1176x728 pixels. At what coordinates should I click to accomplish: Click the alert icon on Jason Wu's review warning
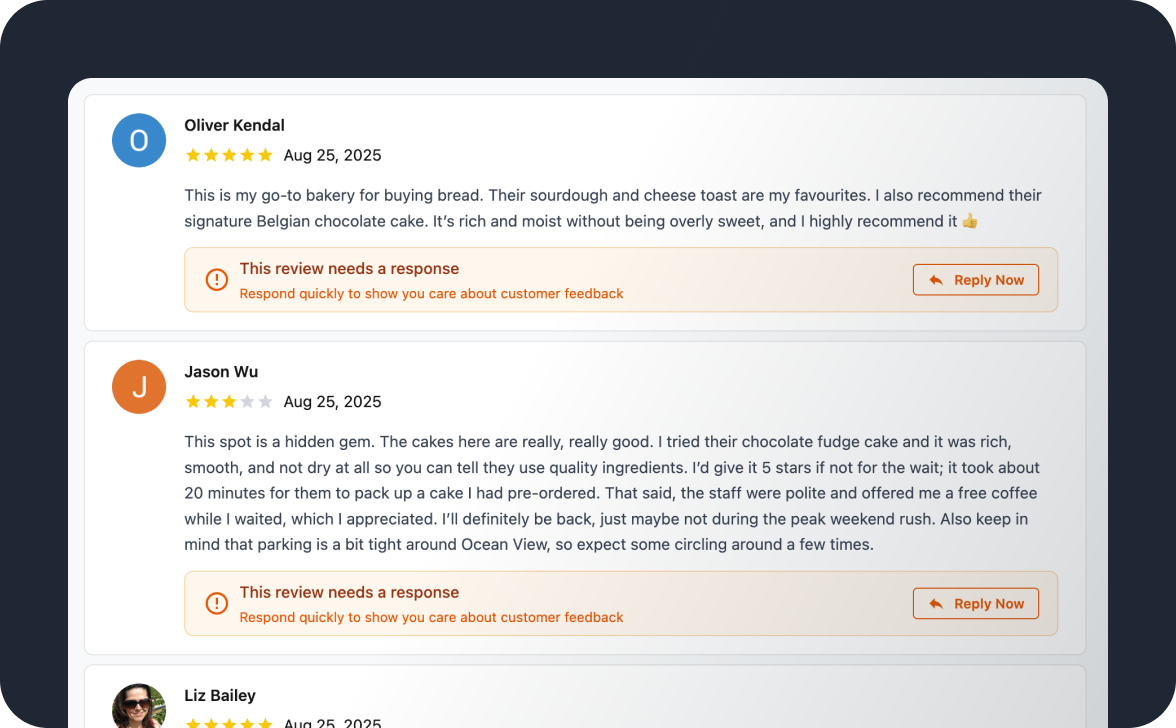tap(217, 603)
